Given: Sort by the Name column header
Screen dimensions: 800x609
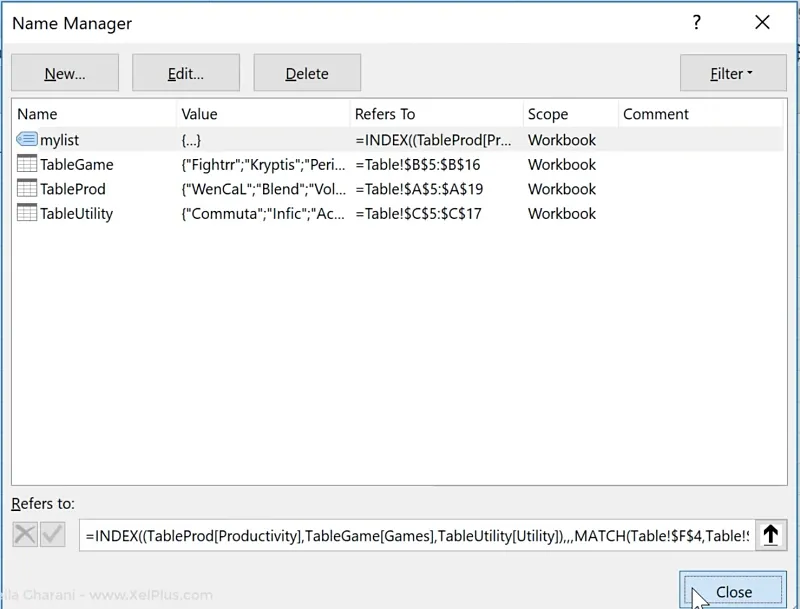Looking at the screenshot, I should click(x=94, y=114).
